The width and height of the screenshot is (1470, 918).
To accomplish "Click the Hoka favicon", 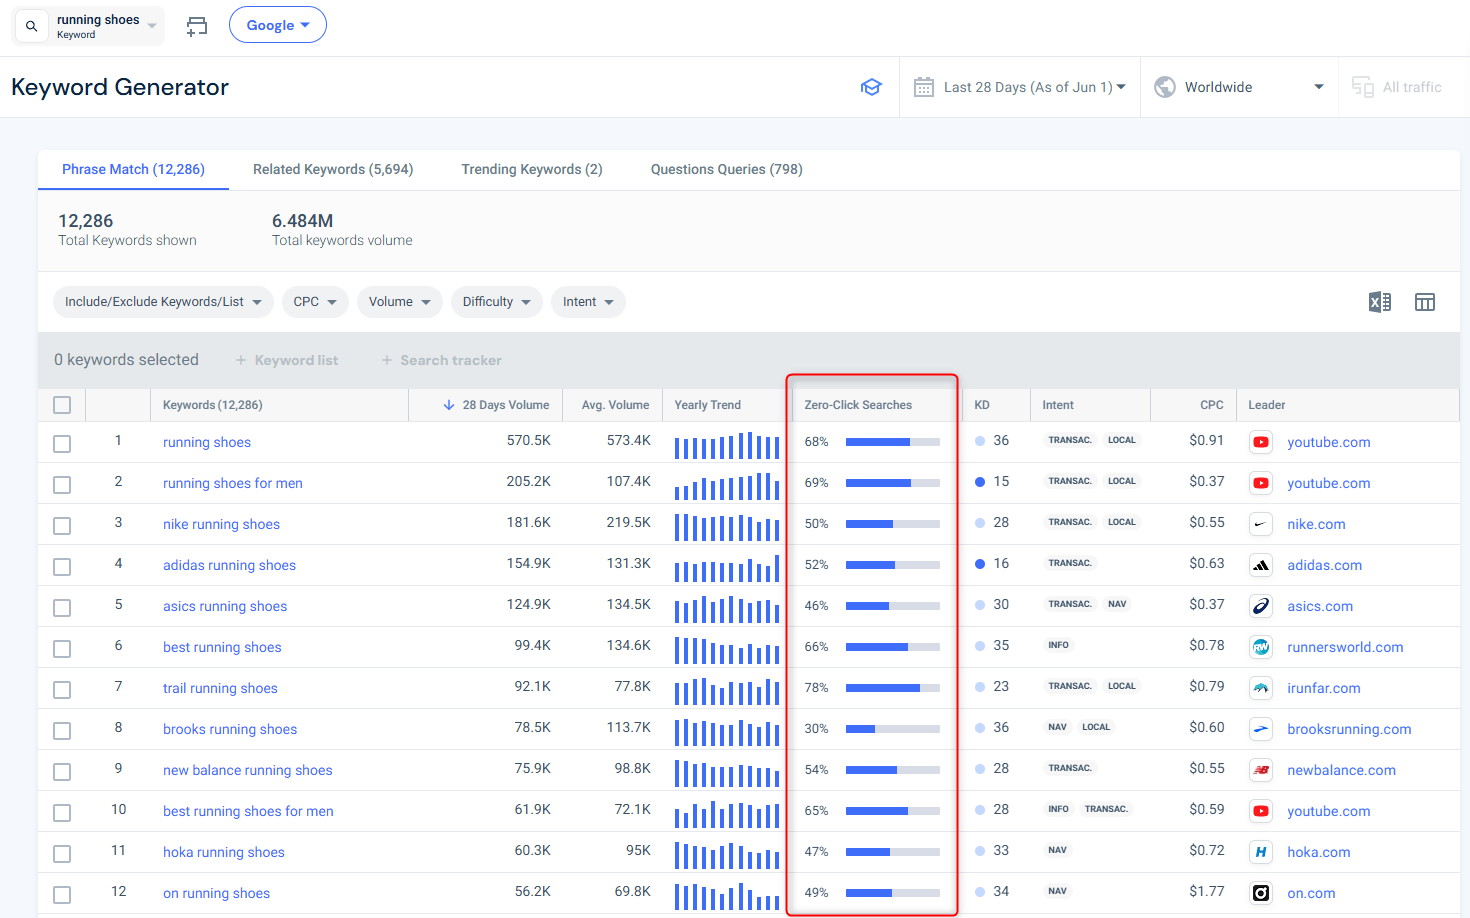I will click(x=1261, y=852).
